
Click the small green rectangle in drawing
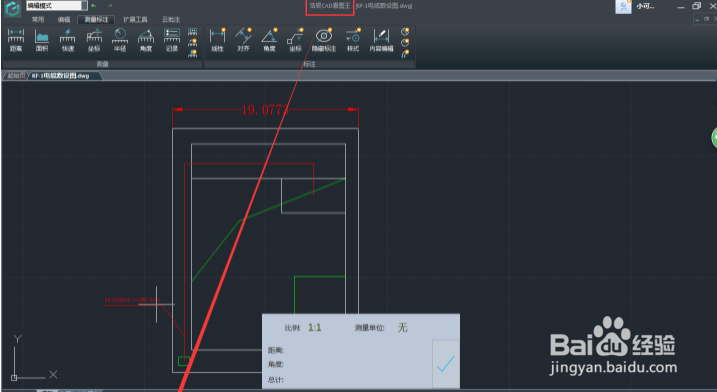[x=183, y=361]
